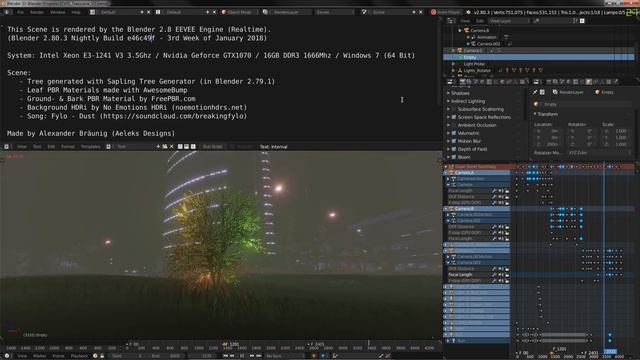Click lock icon on highlighted Focal Length channel
640x360 pixels.
click(x=507, y=275)
